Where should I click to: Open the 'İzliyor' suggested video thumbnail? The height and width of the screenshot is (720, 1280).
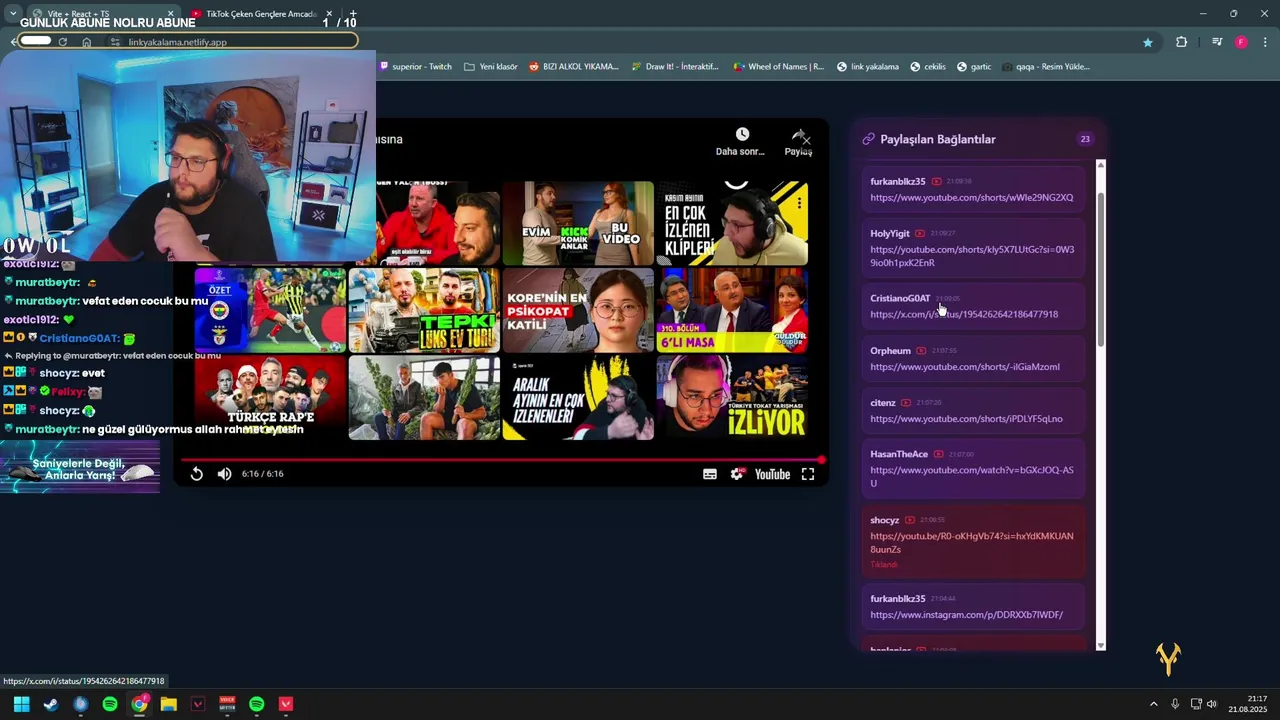(x=732, y=398)
